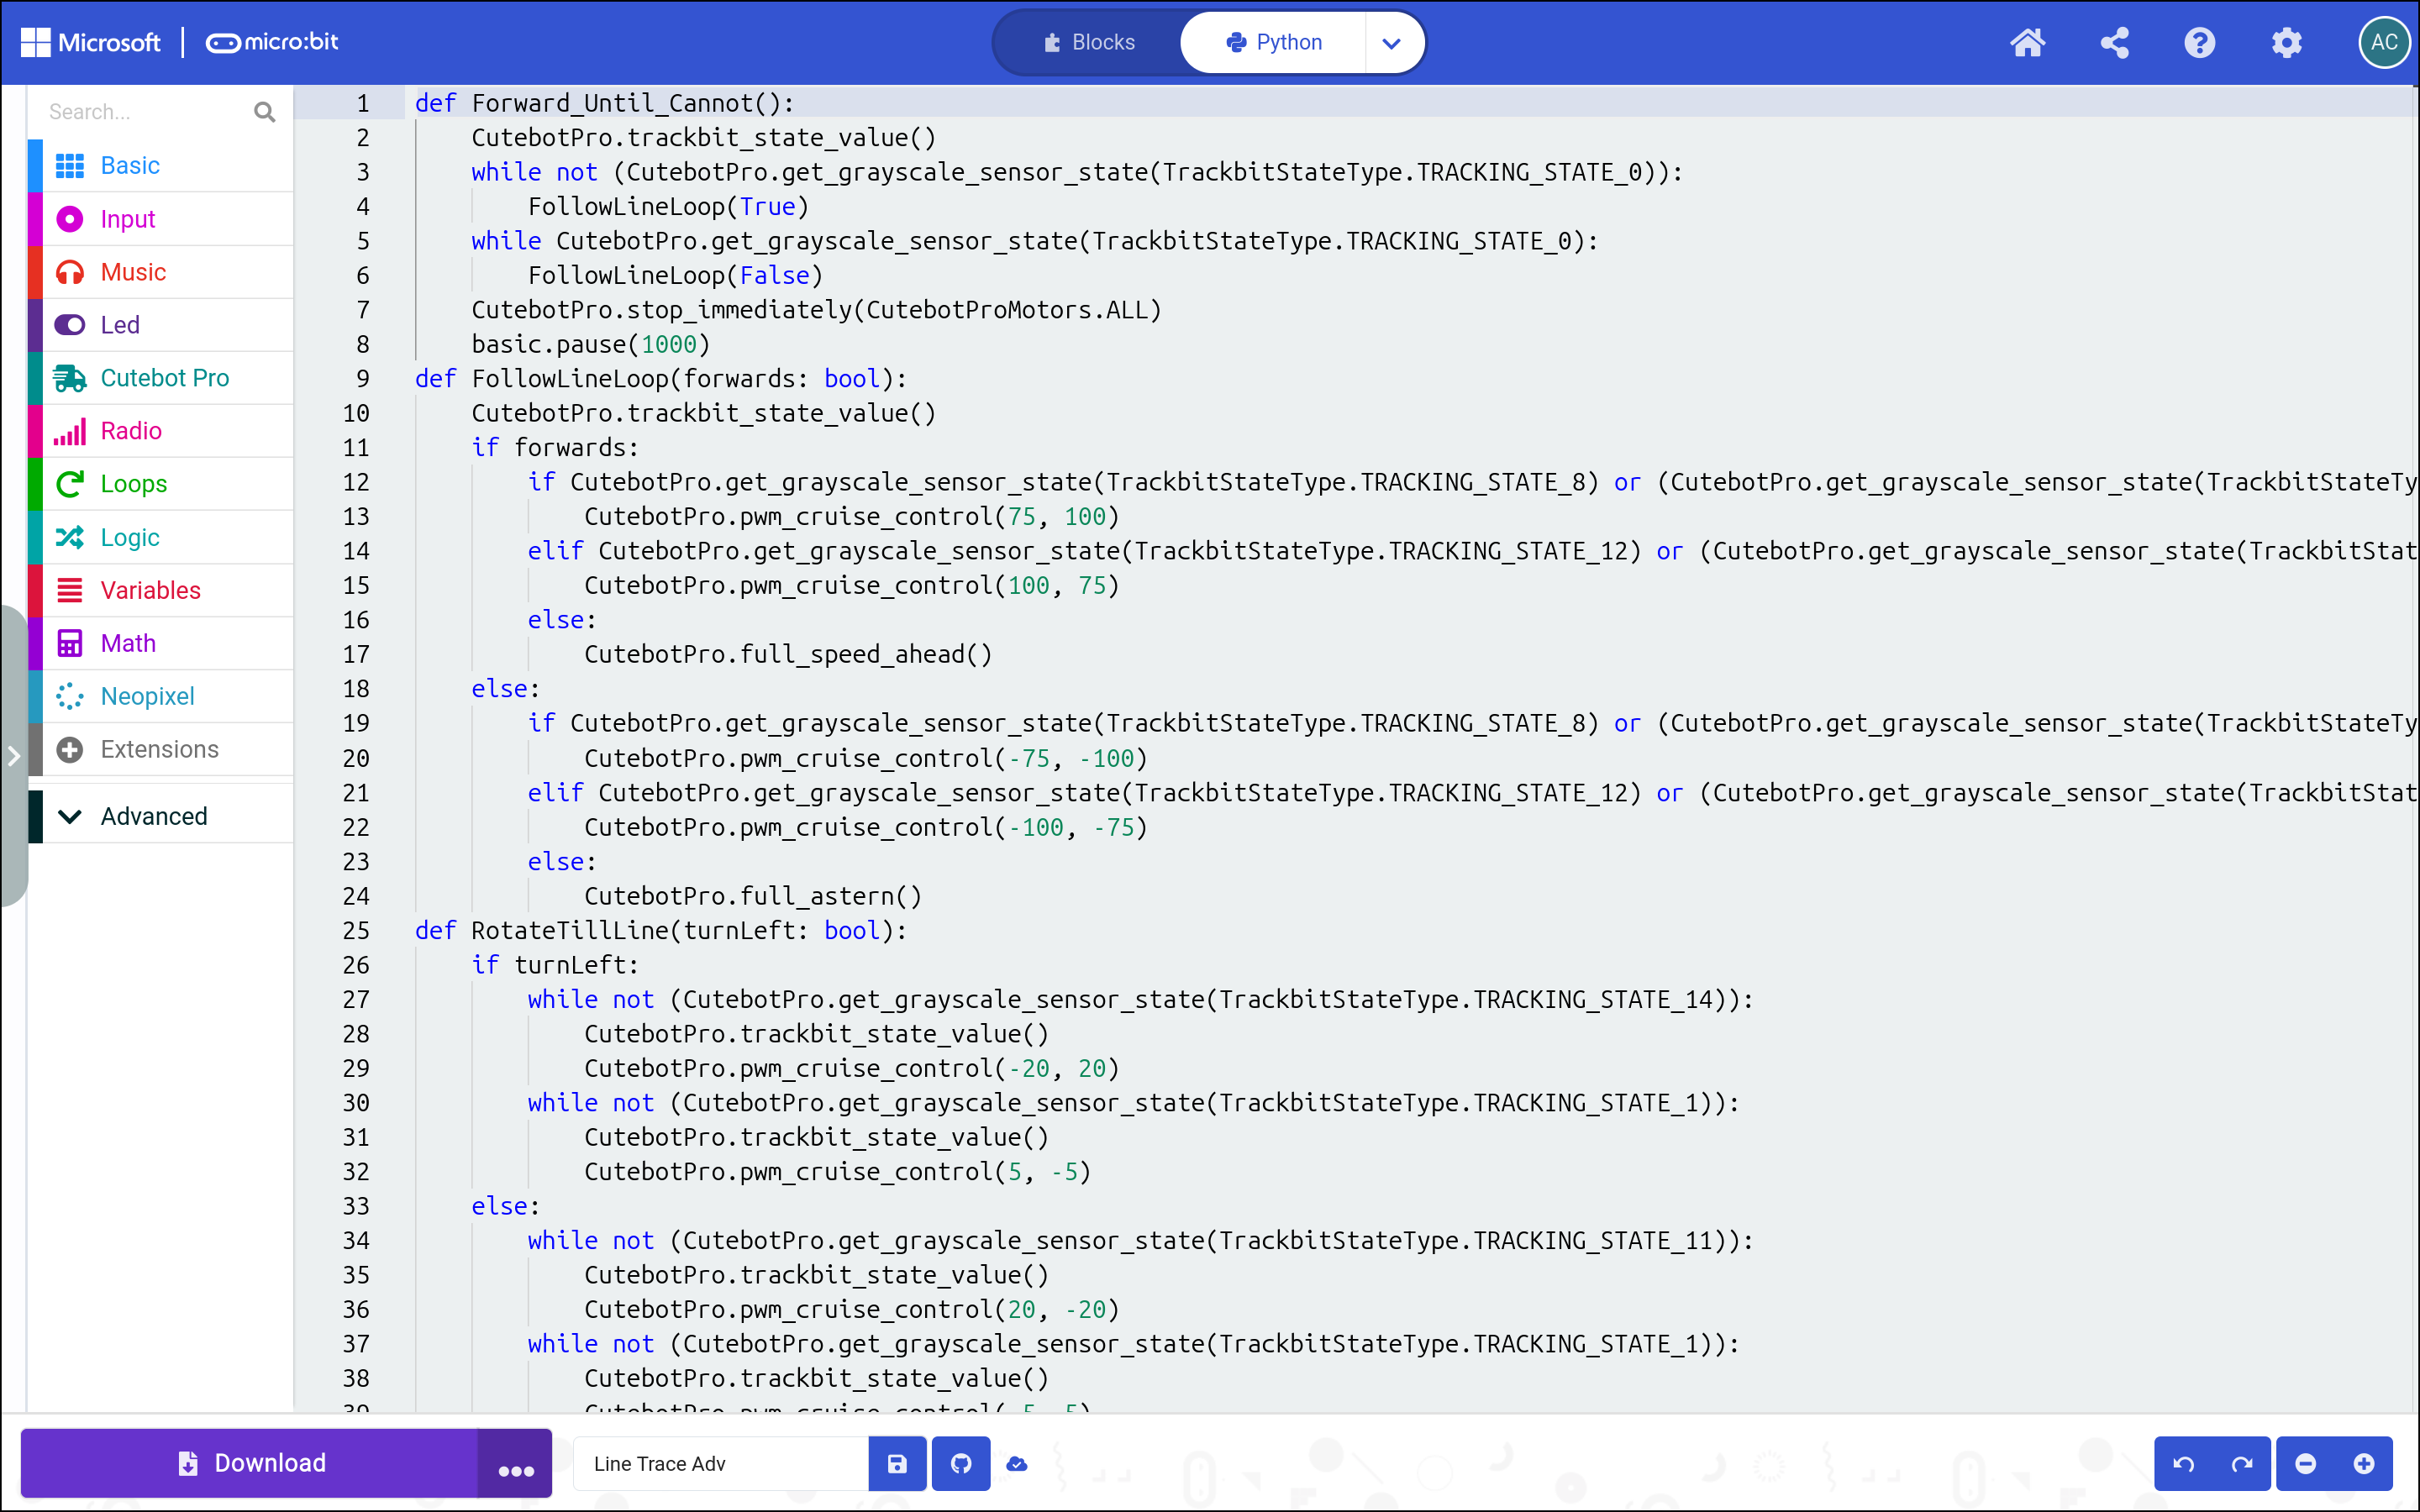Open the Input toolbox category
This screenshot has height=1512, width=2420.
160,219
